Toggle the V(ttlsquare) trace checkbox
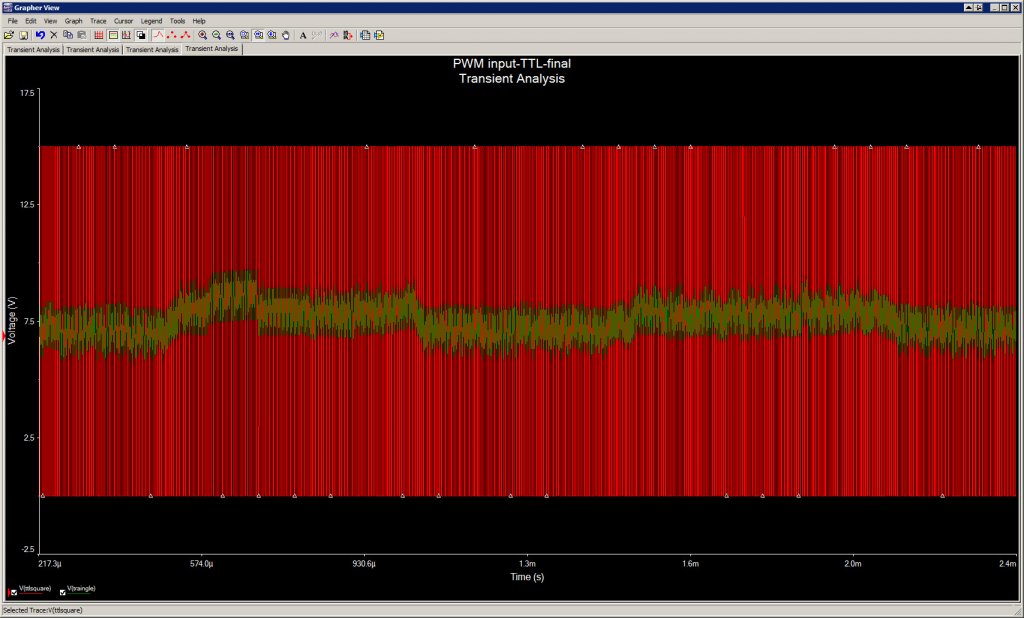This screenshot has height=618, width=1024. tap(14, 593)
